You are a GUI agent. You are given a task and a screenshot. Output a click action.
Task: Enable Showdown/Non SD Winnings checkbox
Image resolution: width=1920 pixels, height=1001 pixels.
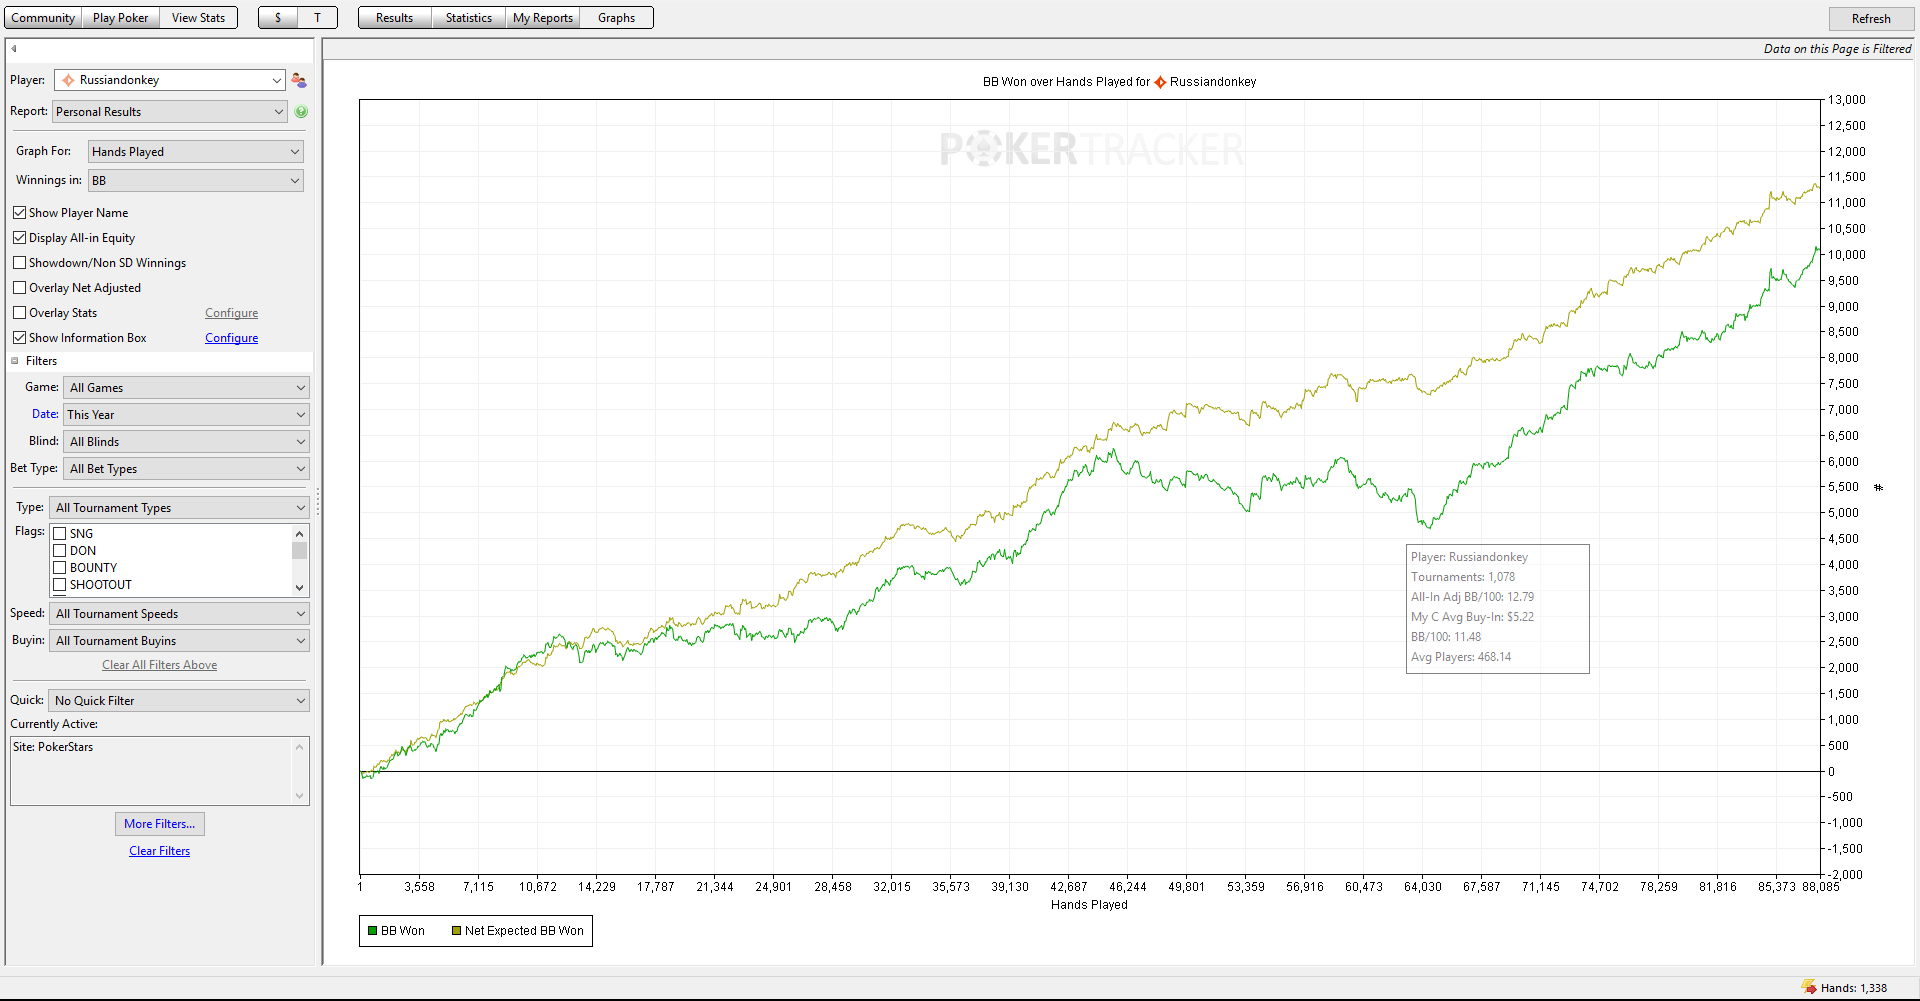tap(19, 263)
